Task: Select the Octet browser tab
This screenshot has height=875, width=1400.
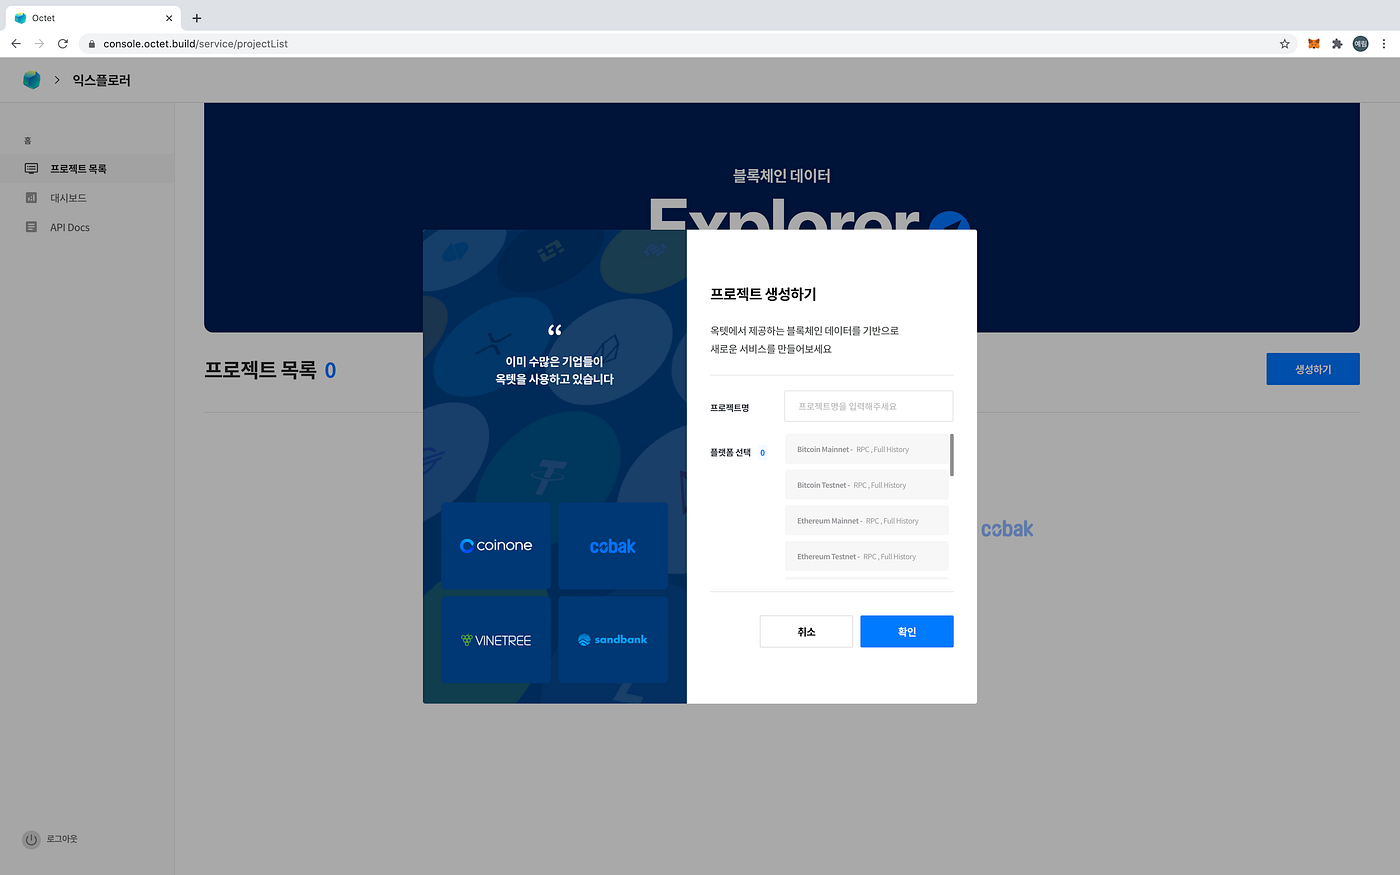Action: click(93, 18)
